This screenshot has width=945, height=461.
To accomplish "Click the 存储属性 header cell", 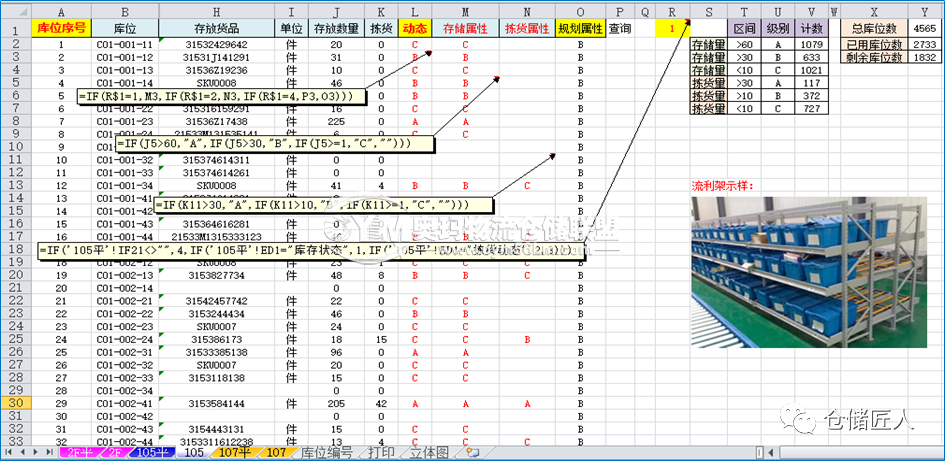I will pyautogui.click(x=465, y=28).
